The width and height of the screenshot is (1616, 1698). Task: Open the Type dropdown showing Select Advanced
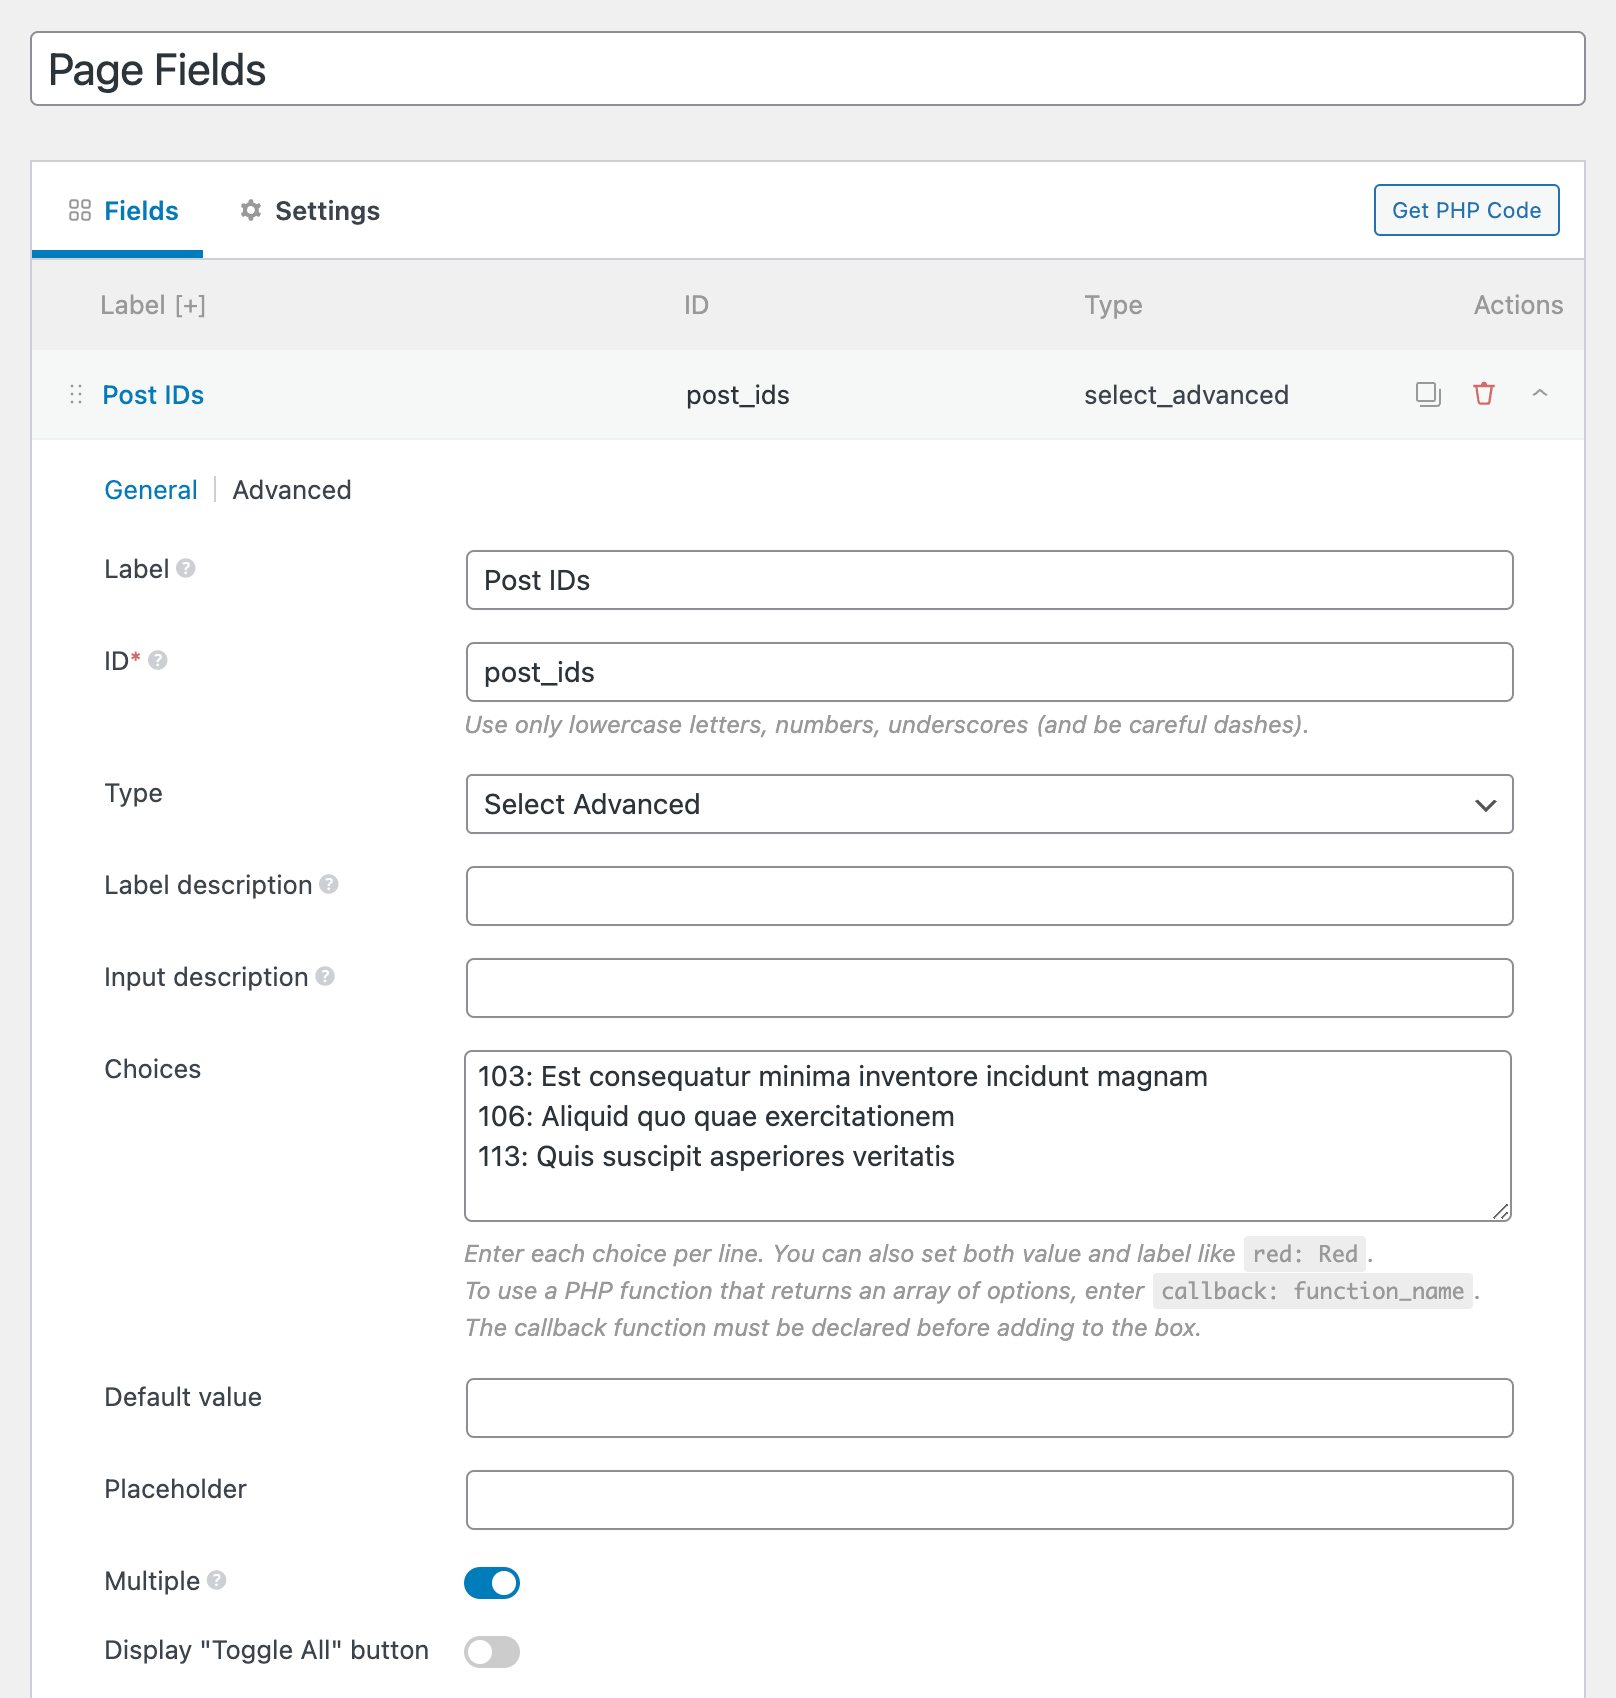(988, 804)
